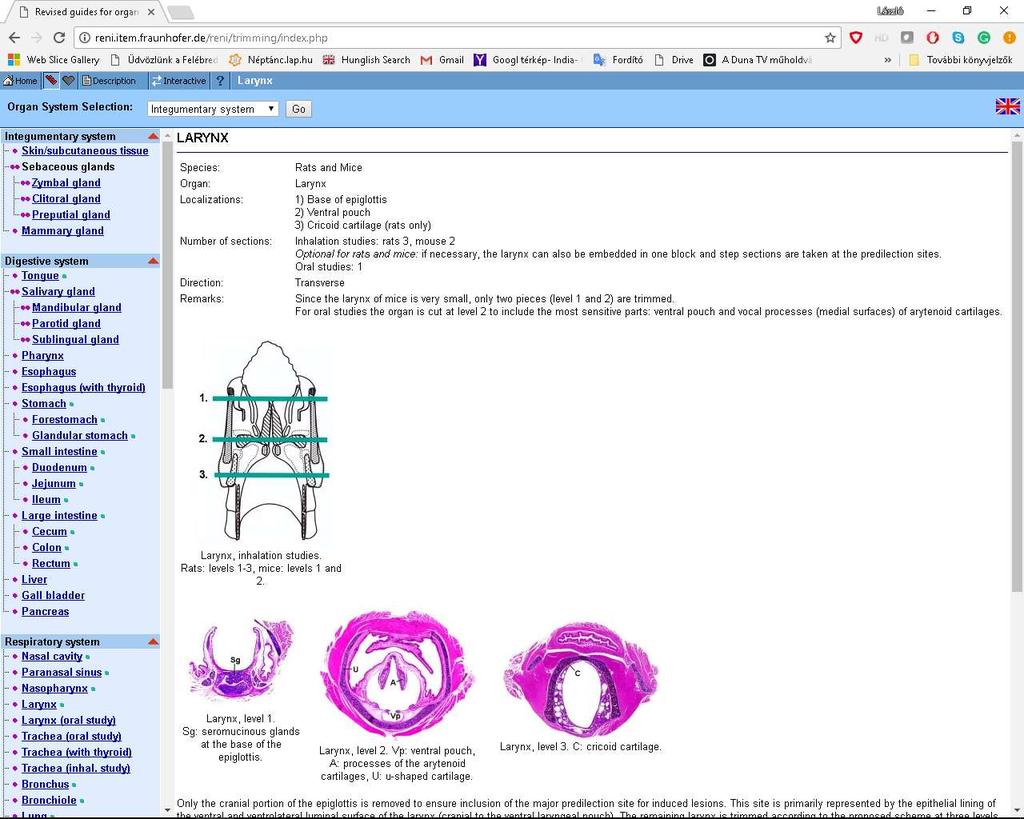Open the Fordító translate bookmark

(x=618, y=59)
